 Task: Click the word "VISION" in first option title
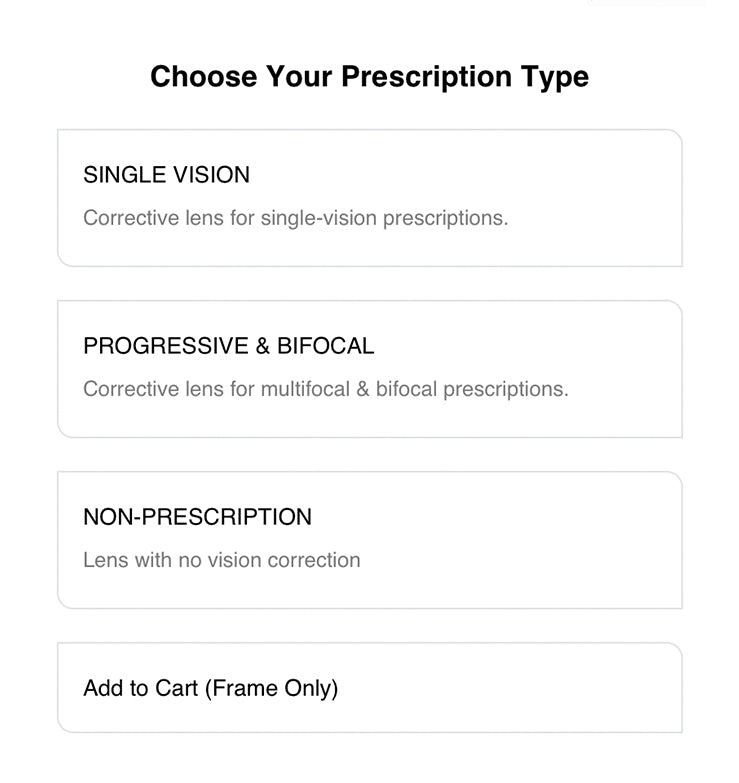(210, 175)
